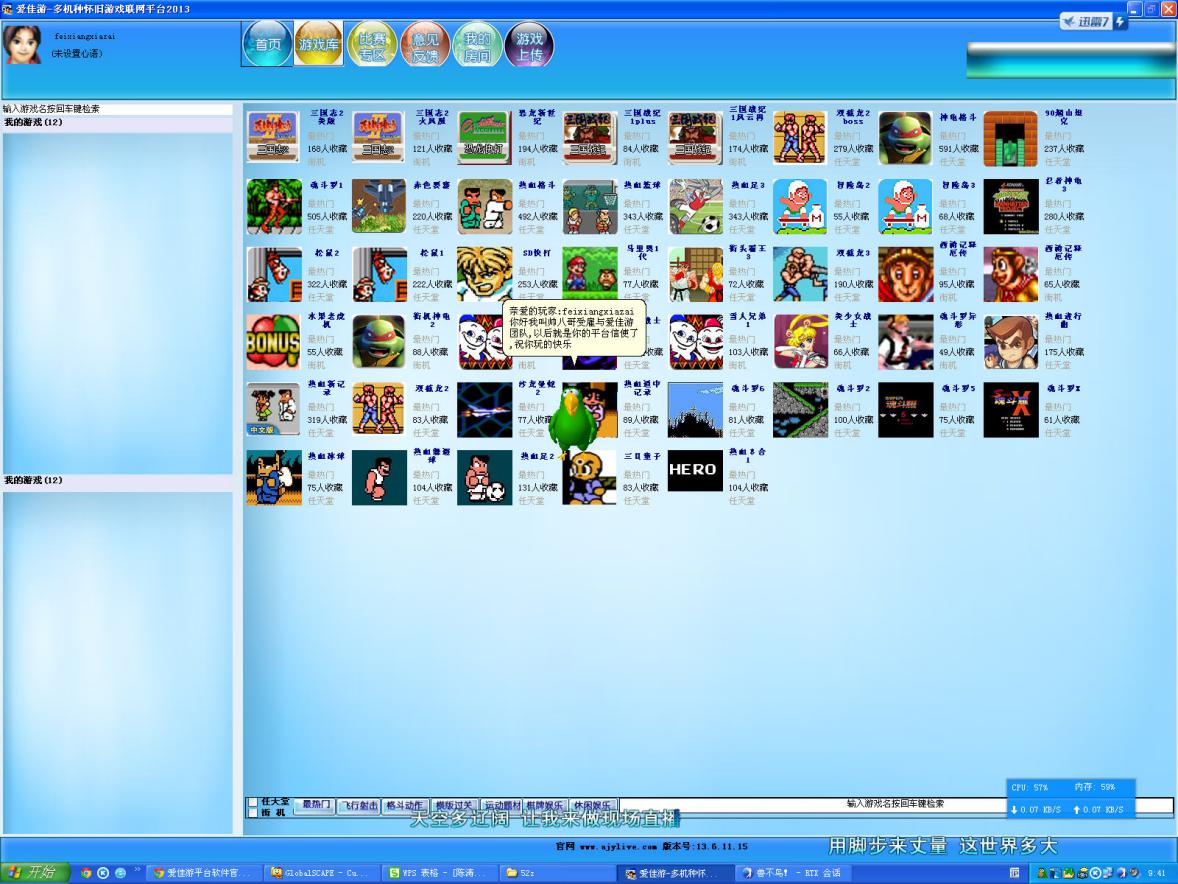
Task: Open the 首页 home bubble
Action: (x=267, y=44)
